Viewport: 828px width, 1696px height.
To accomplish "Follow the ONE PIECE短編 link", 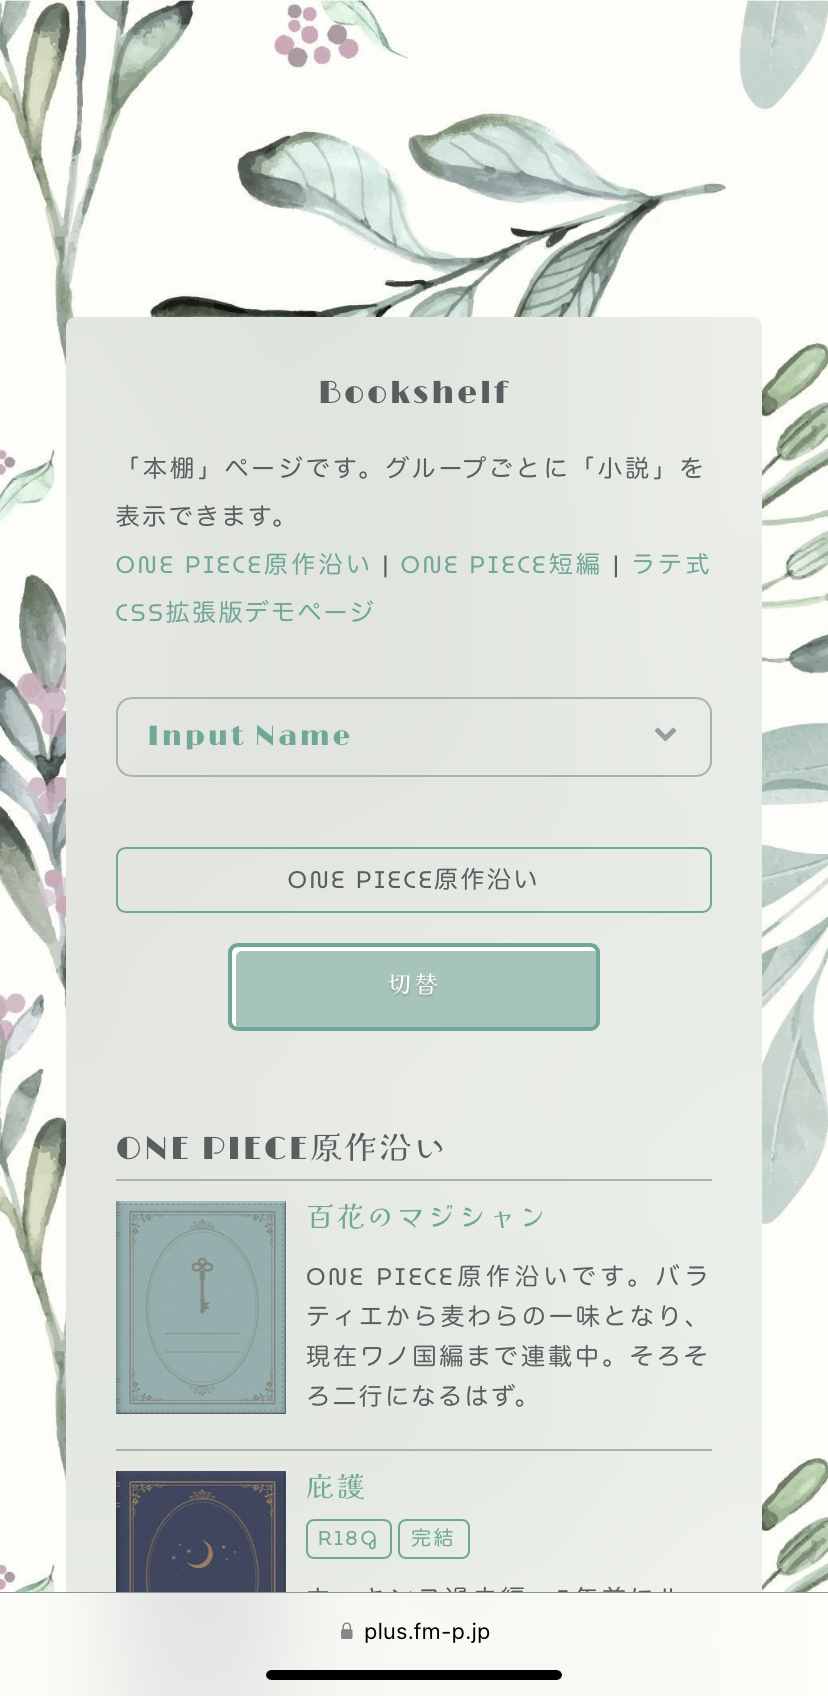I will (x=500, y=565).
